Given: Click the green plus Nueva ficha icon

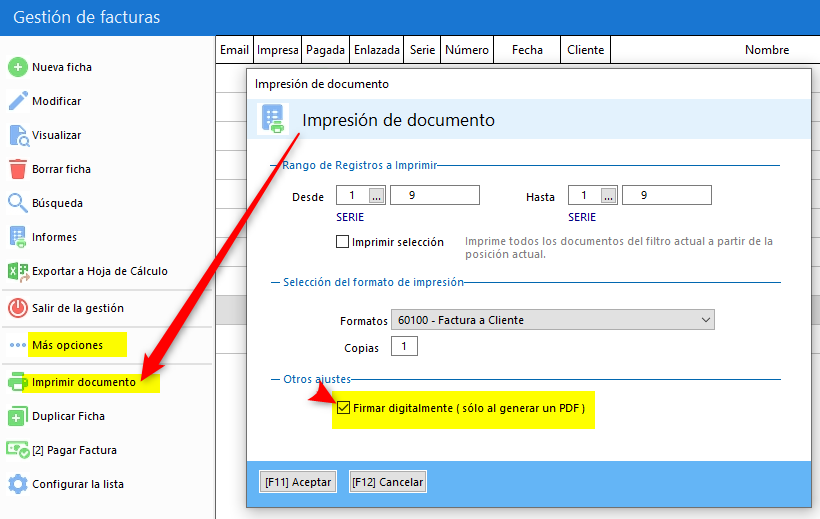Looking at the screenshot, I should [x=18, y=67].
